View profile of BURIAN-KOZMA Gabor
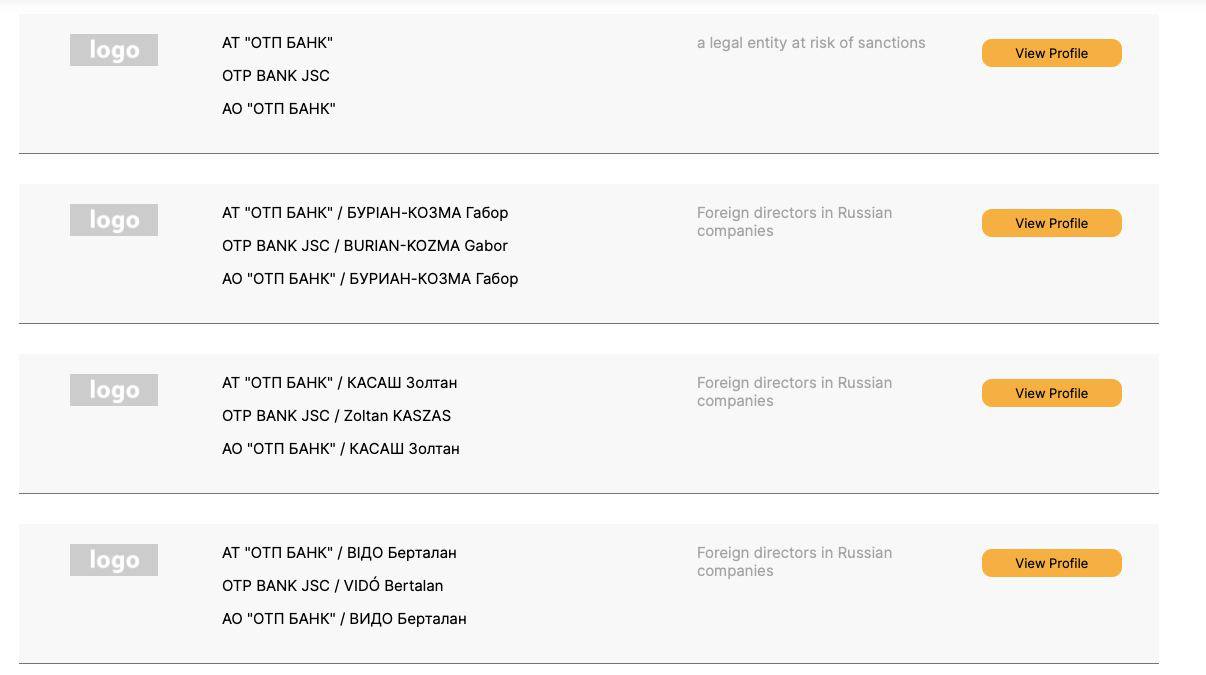1206x675 pixels. point(1051,223)
